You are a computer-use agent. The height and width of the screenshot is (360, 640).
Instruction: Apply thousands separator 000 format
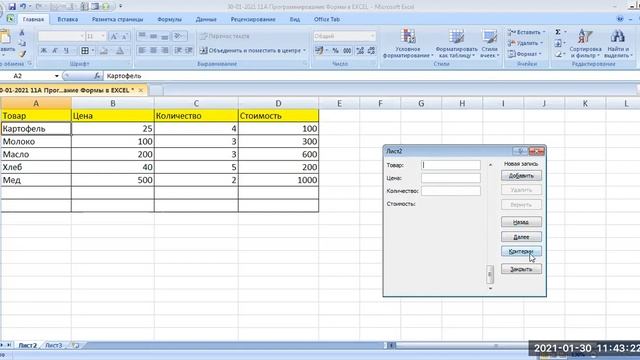(x=347, y=51)
